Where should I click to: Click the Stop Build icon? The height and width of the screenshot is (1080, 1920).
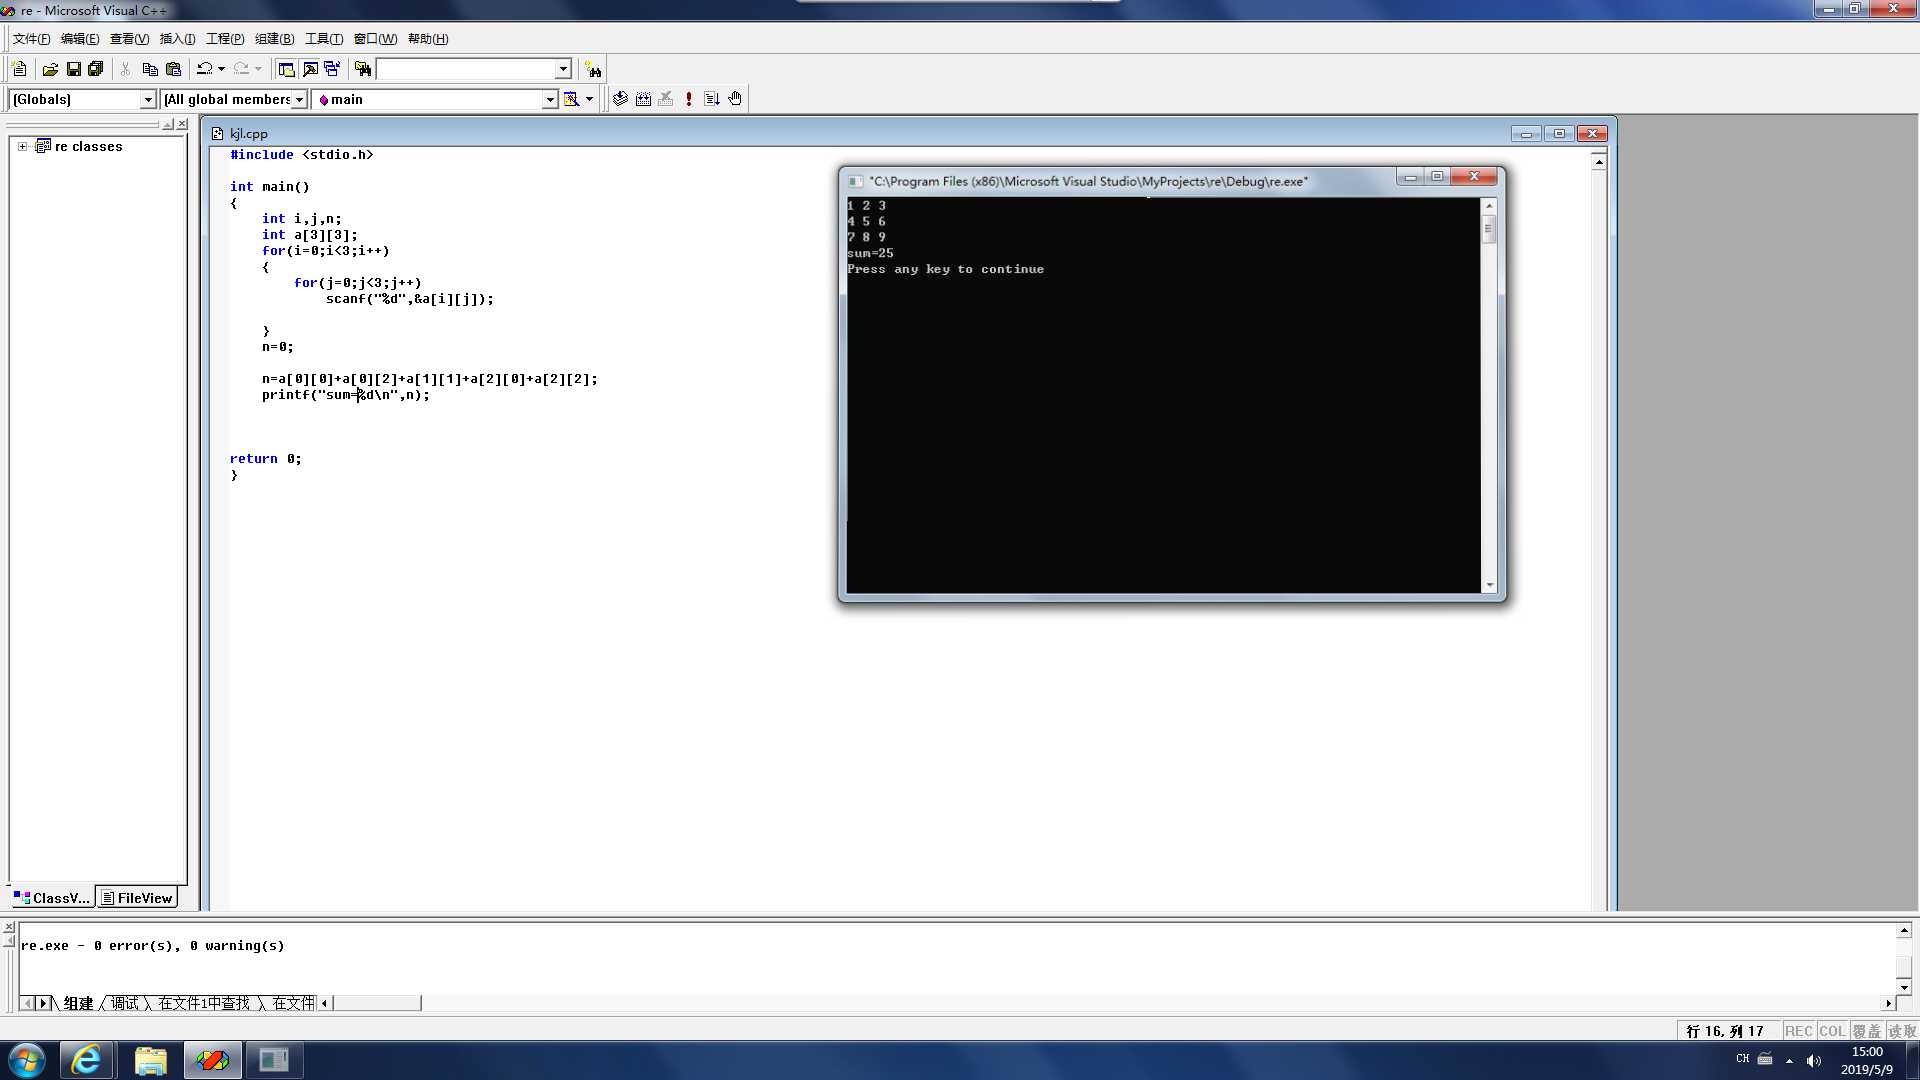point(666,99)
